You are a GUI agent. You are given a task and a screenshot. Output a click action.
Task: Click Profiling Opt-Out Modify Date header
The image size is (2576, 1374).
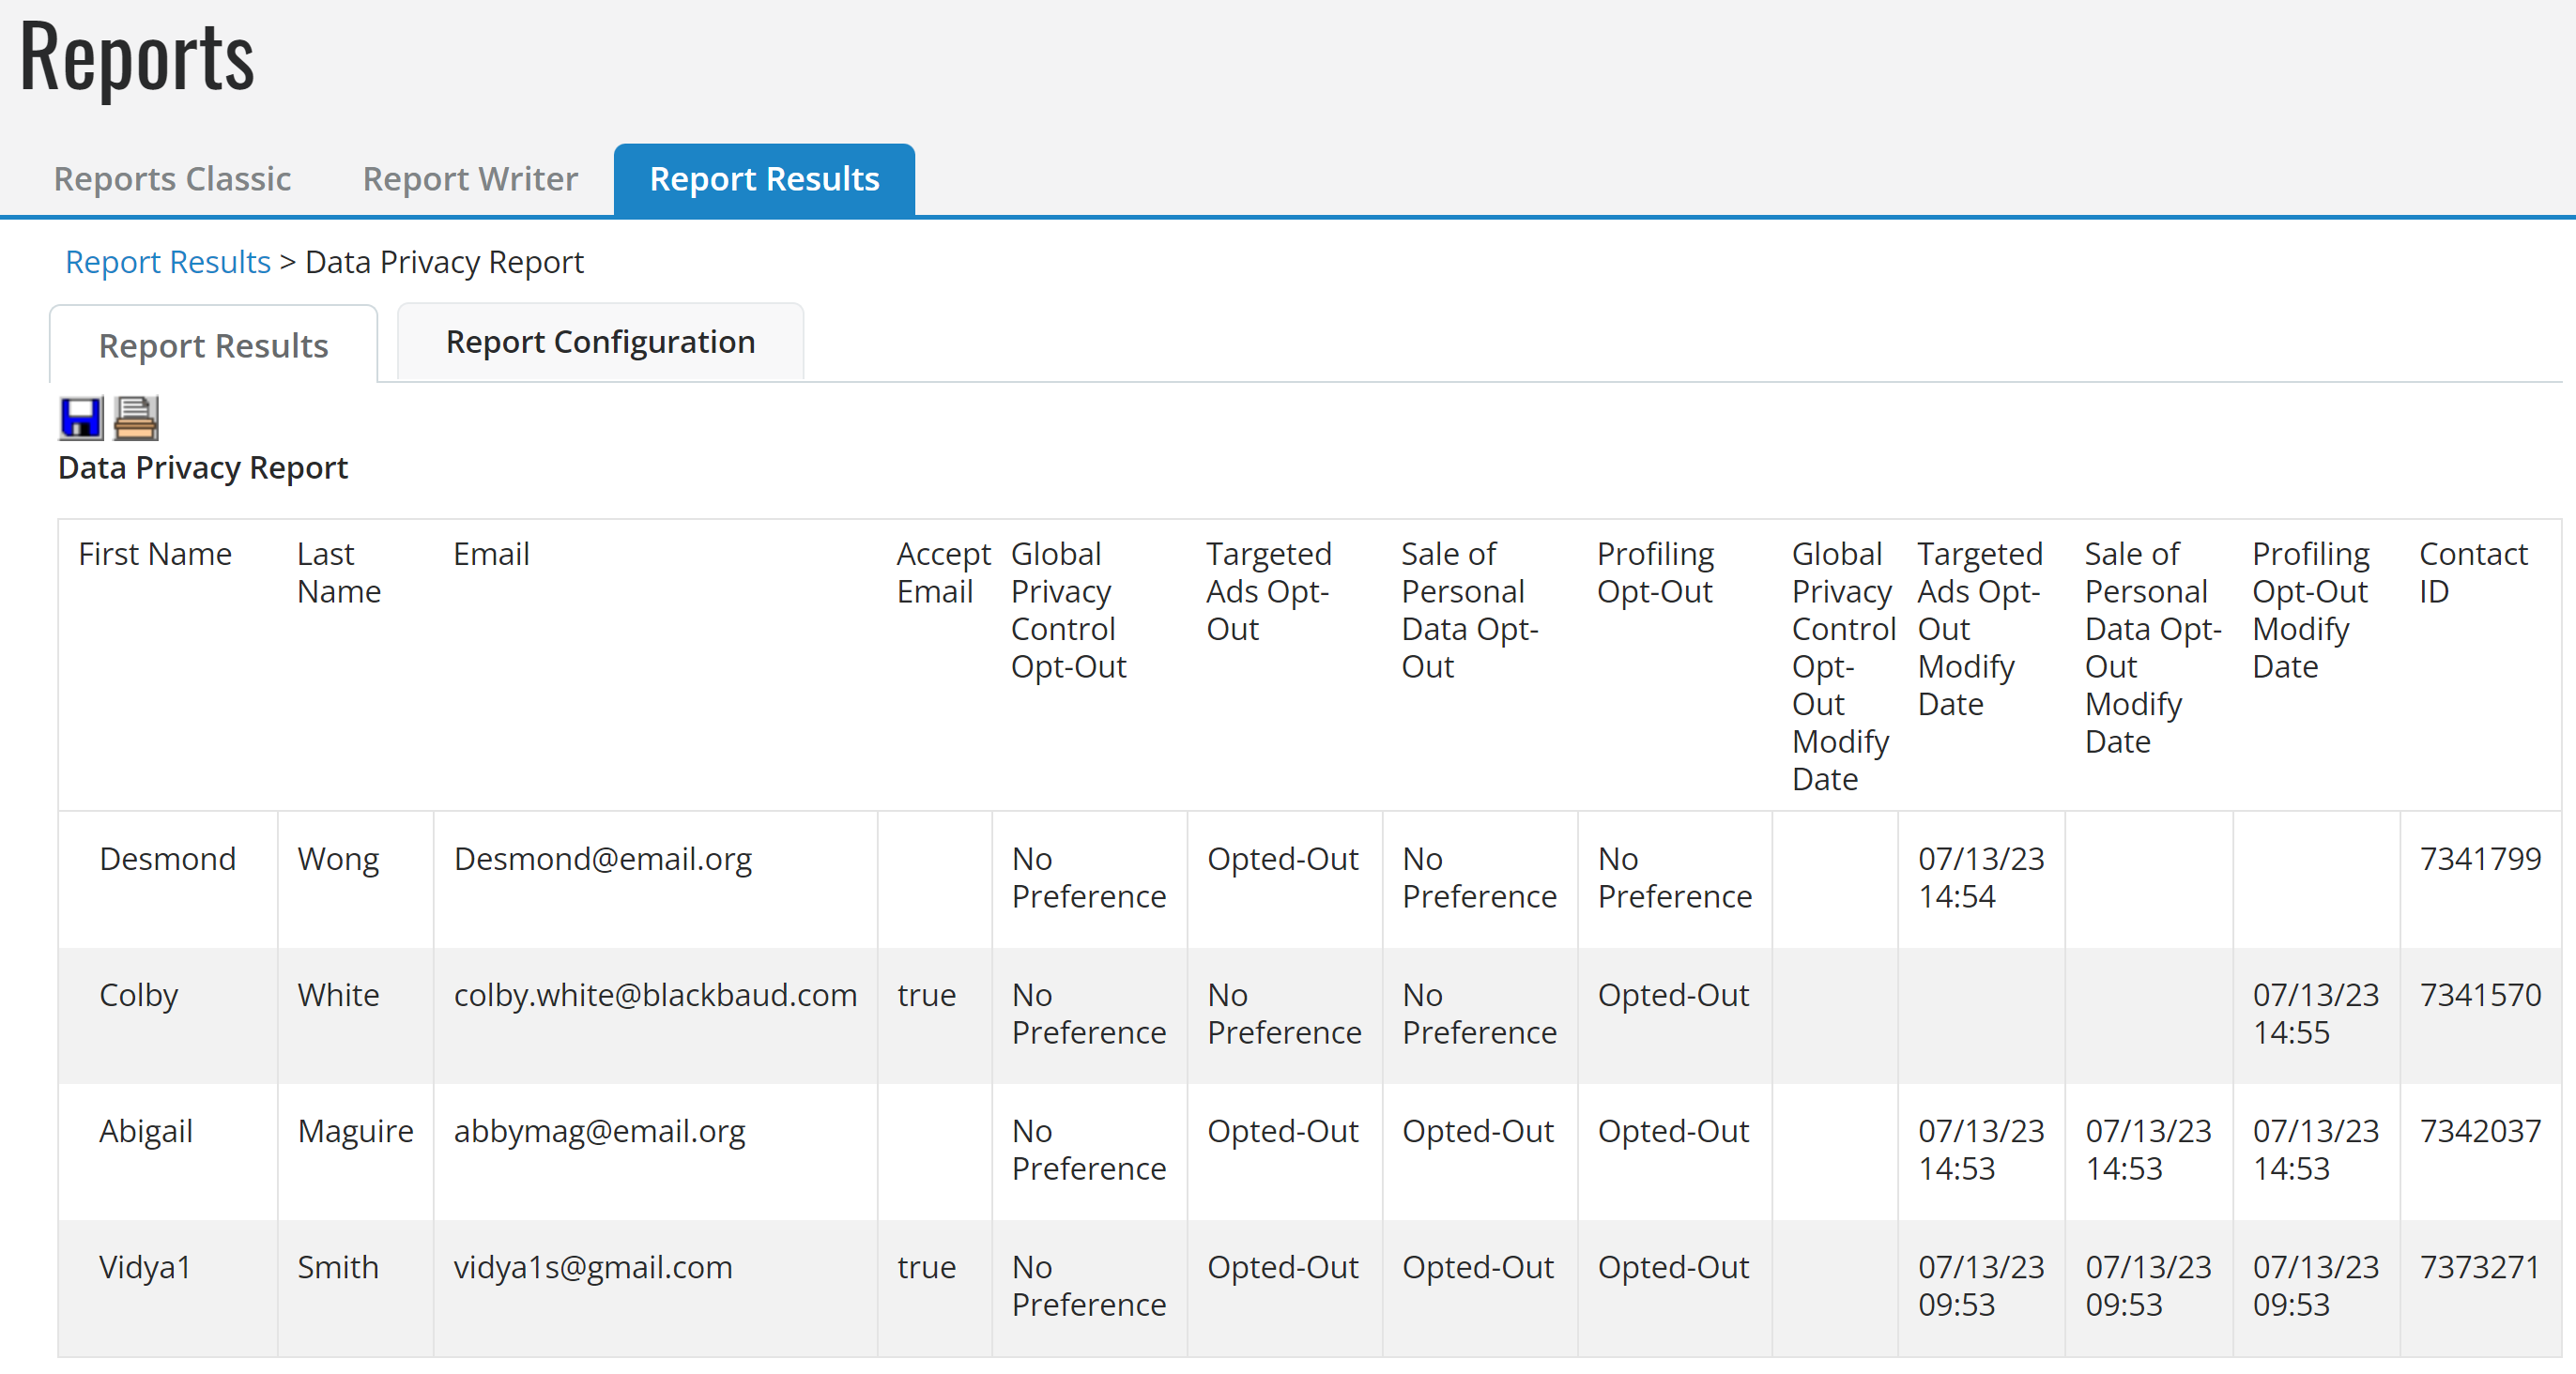[2310, 610]
